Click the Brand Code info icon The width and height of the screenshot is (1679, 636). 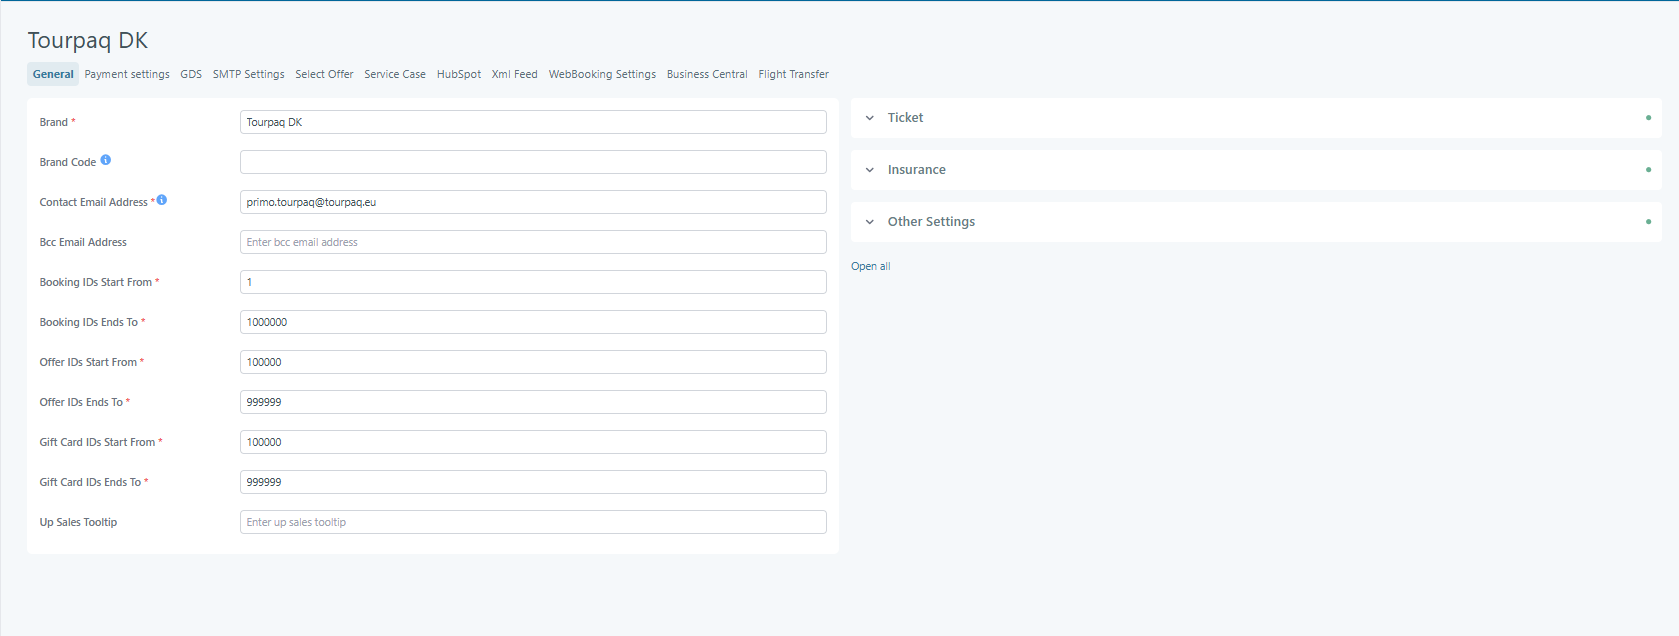(x=106, y=160)
